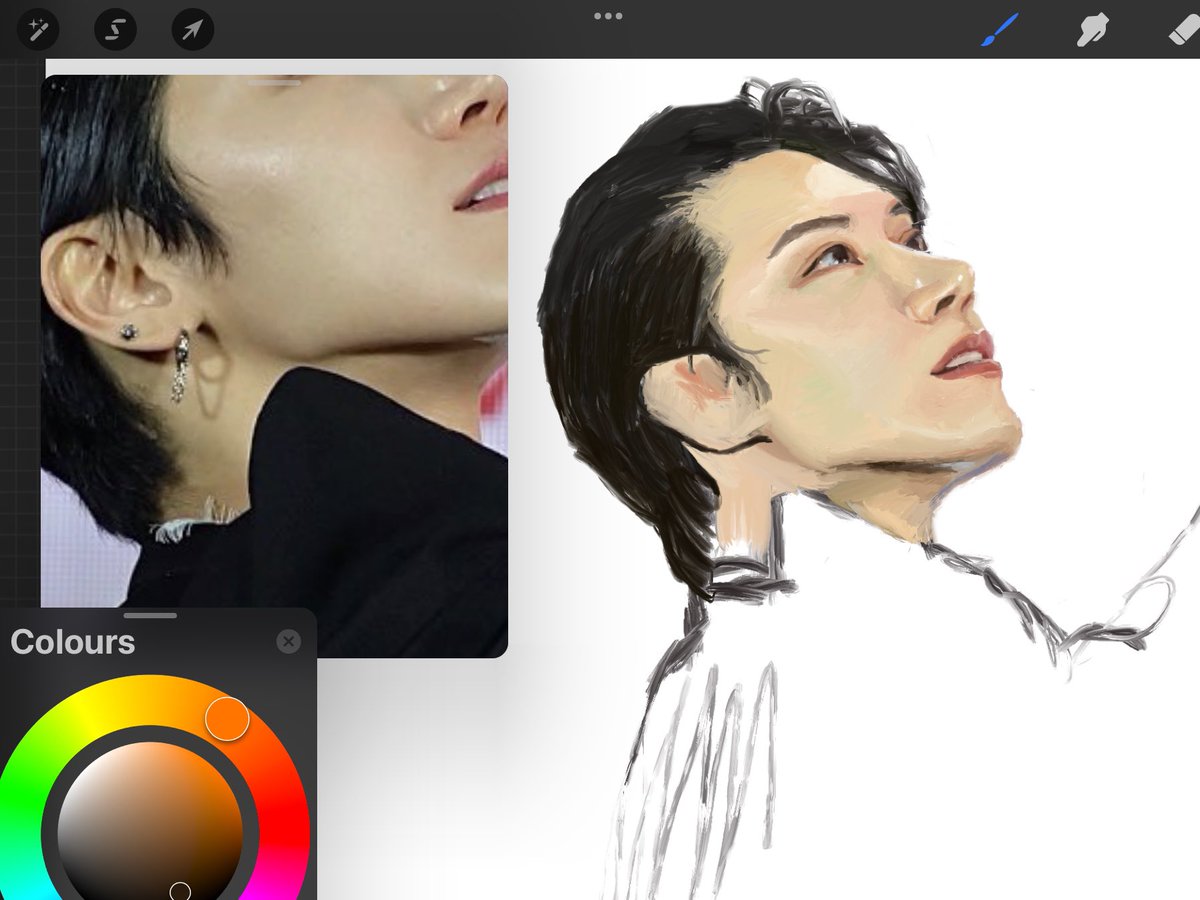Click the Colours panel title
1200x900 pixels.
click(73, 642)
